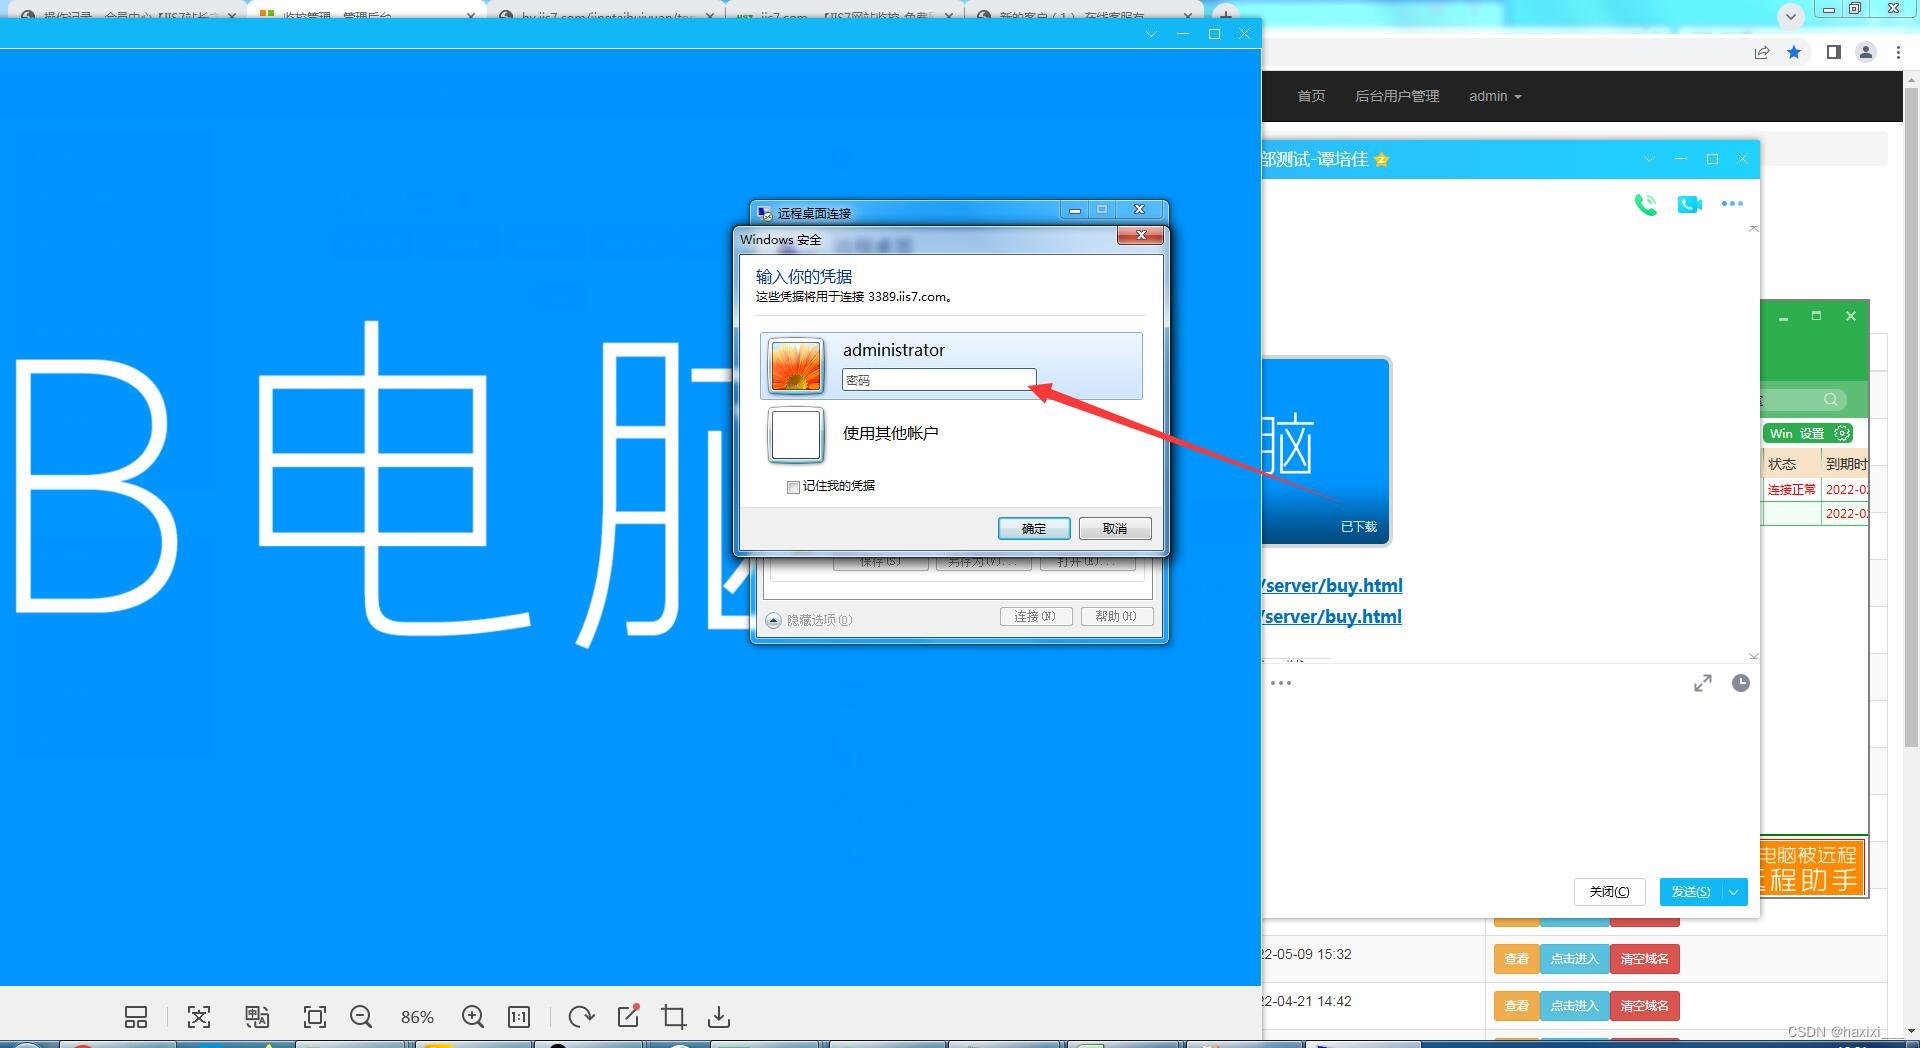Focus the 密码 password field
The height and width of the screenshot is (1048, 1920).
[939, 380]
